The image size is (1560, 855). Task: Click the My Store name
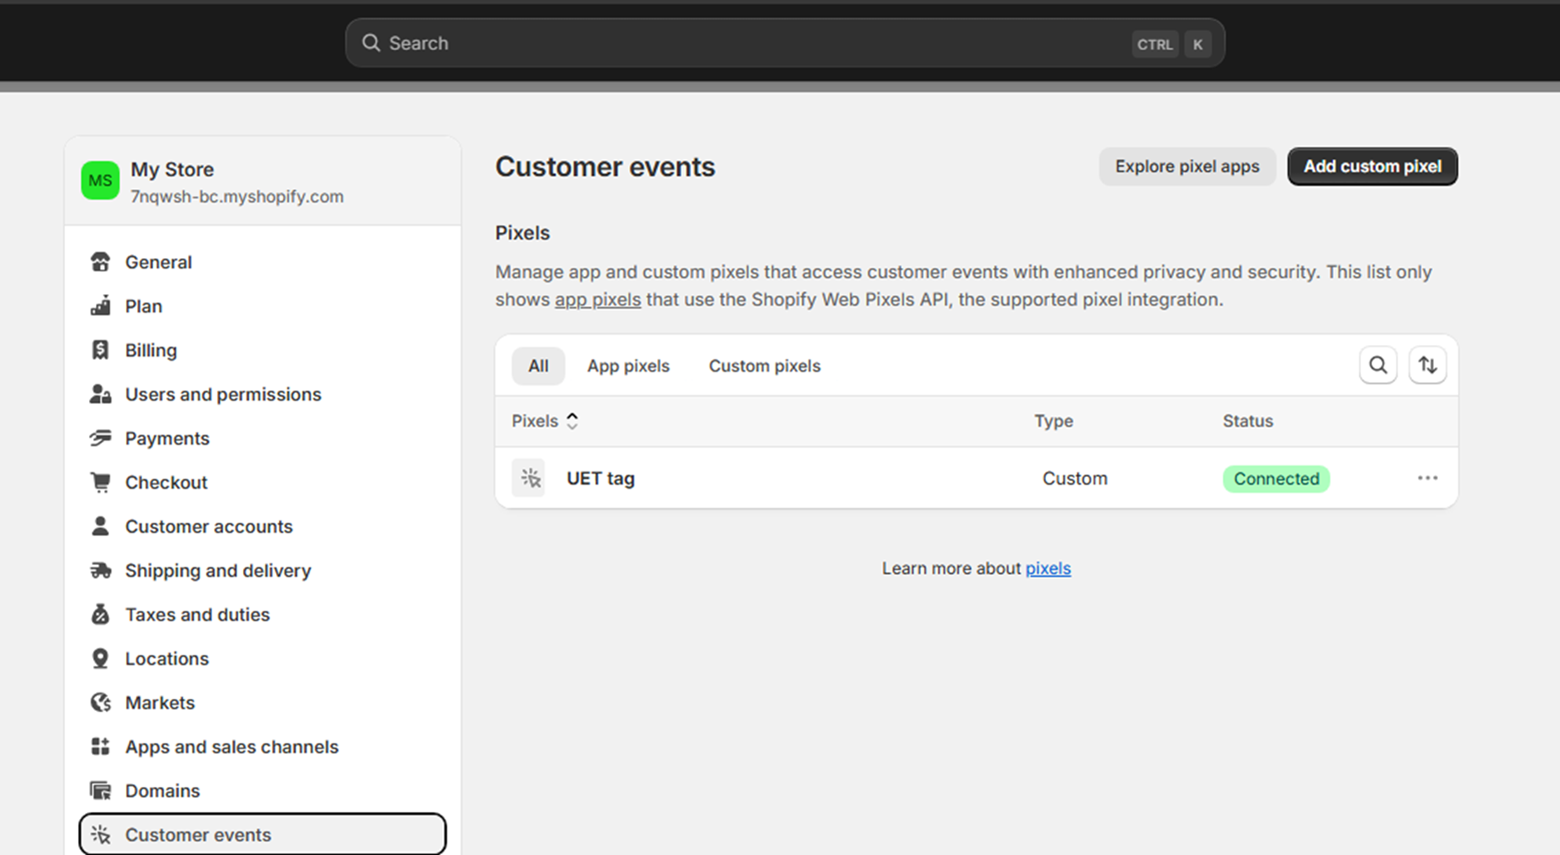(172, 169)
